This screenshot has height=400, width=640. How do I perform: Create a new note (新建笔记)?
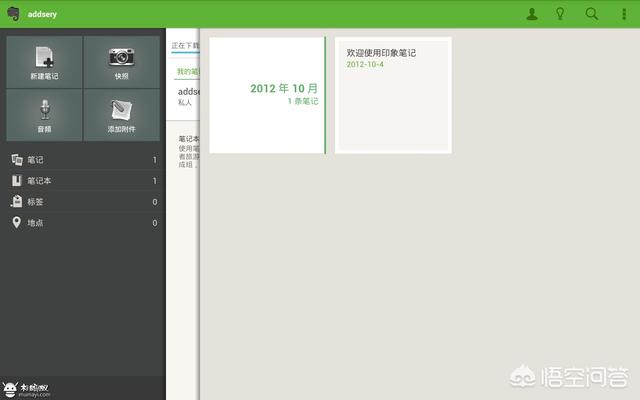tap(44, 62)
